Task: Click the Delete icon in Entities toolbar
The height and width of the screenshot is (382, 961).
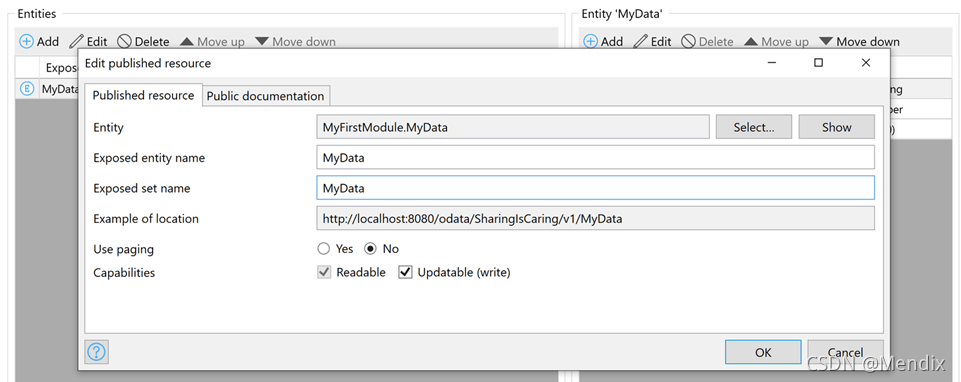Action: 124,42
